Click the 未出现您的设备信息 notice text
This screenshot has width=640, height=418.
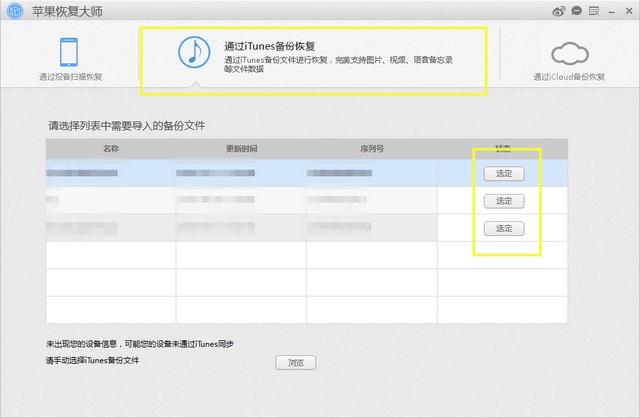[x=139, y=344]
